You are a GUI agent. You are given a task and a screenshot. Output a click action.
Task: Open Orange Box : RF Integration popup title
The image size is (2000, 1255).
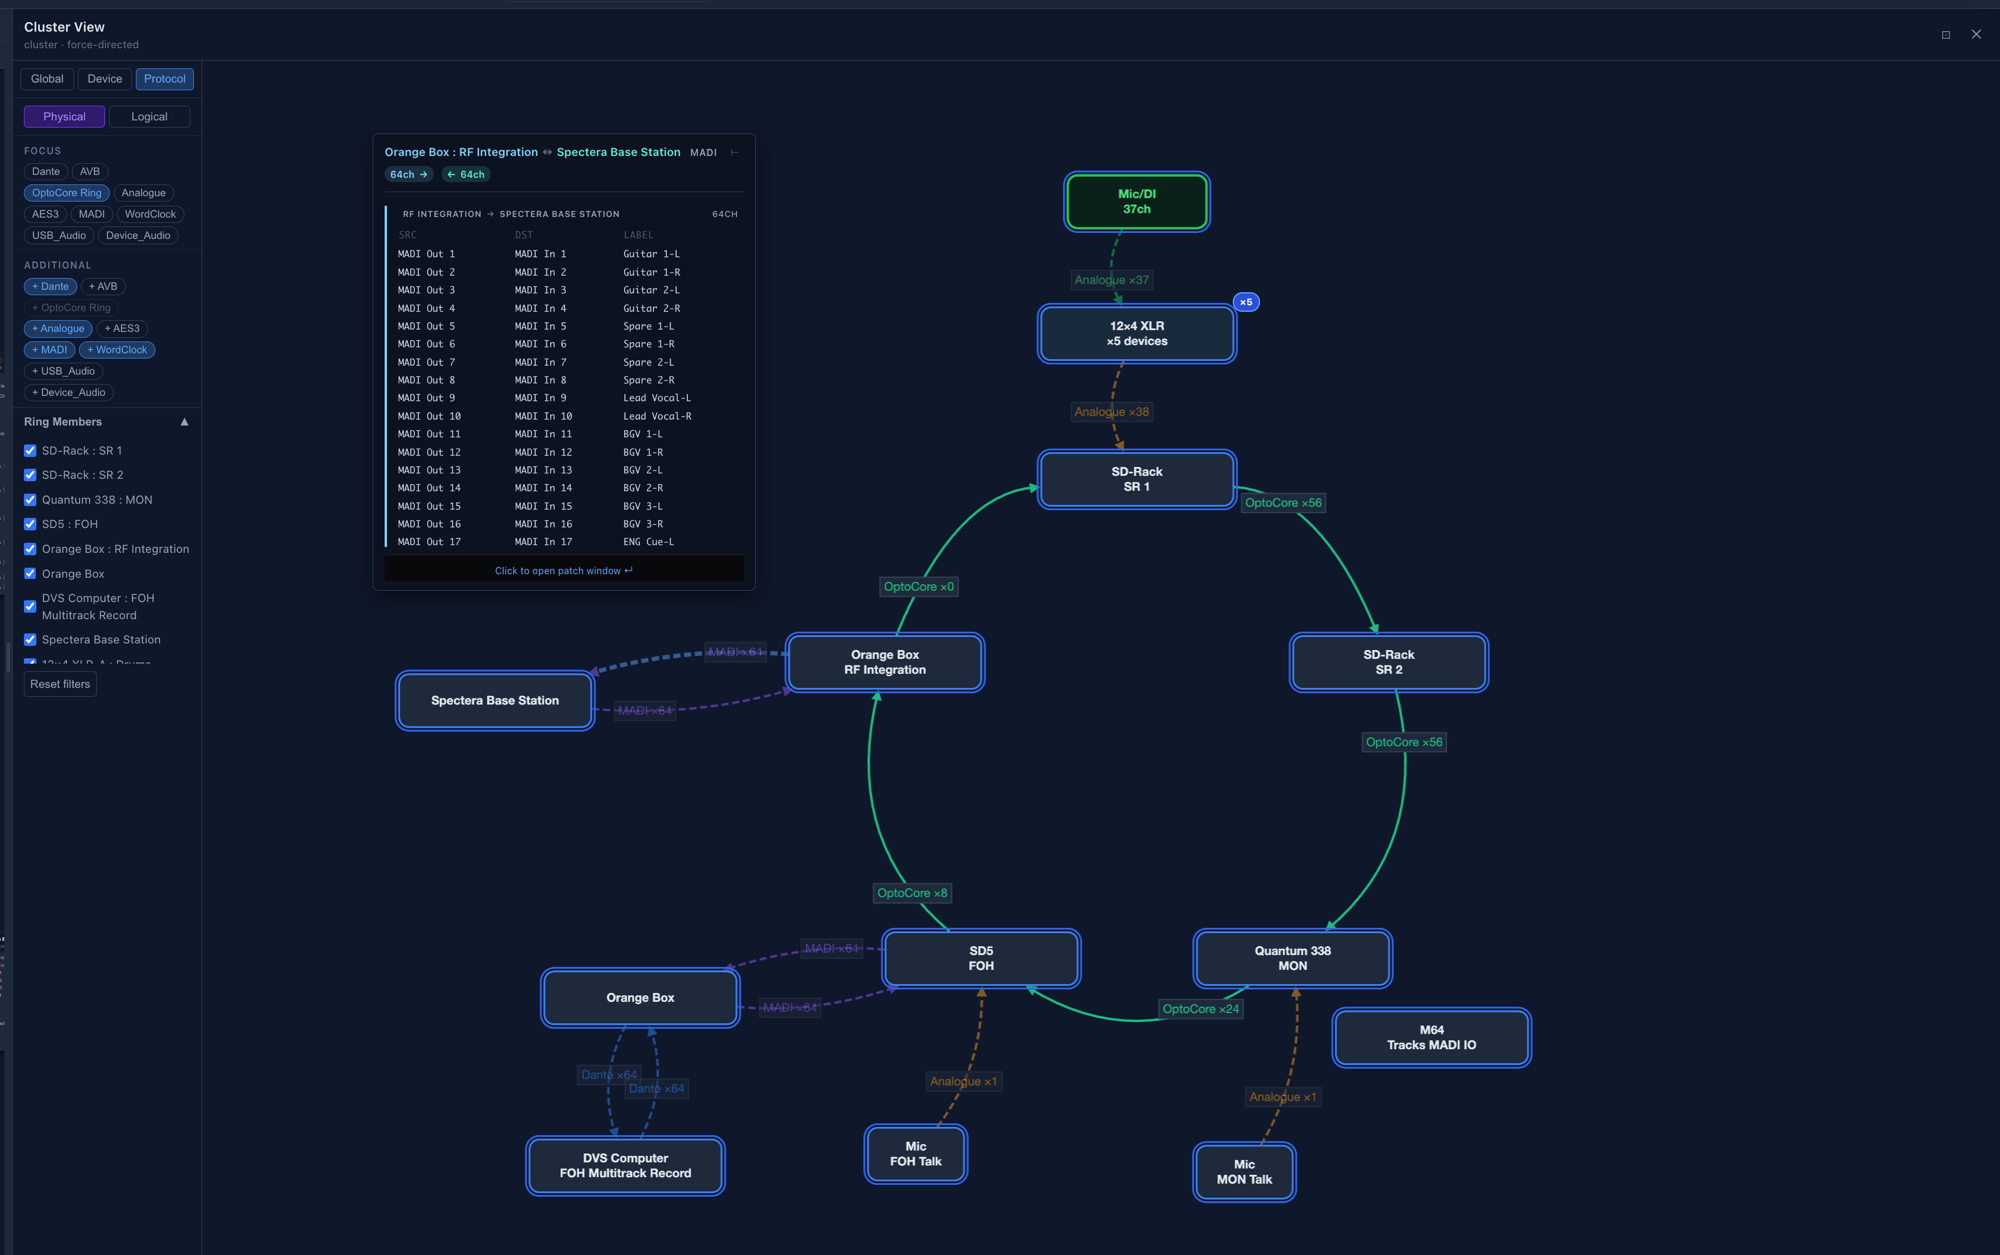click(461, 153)
